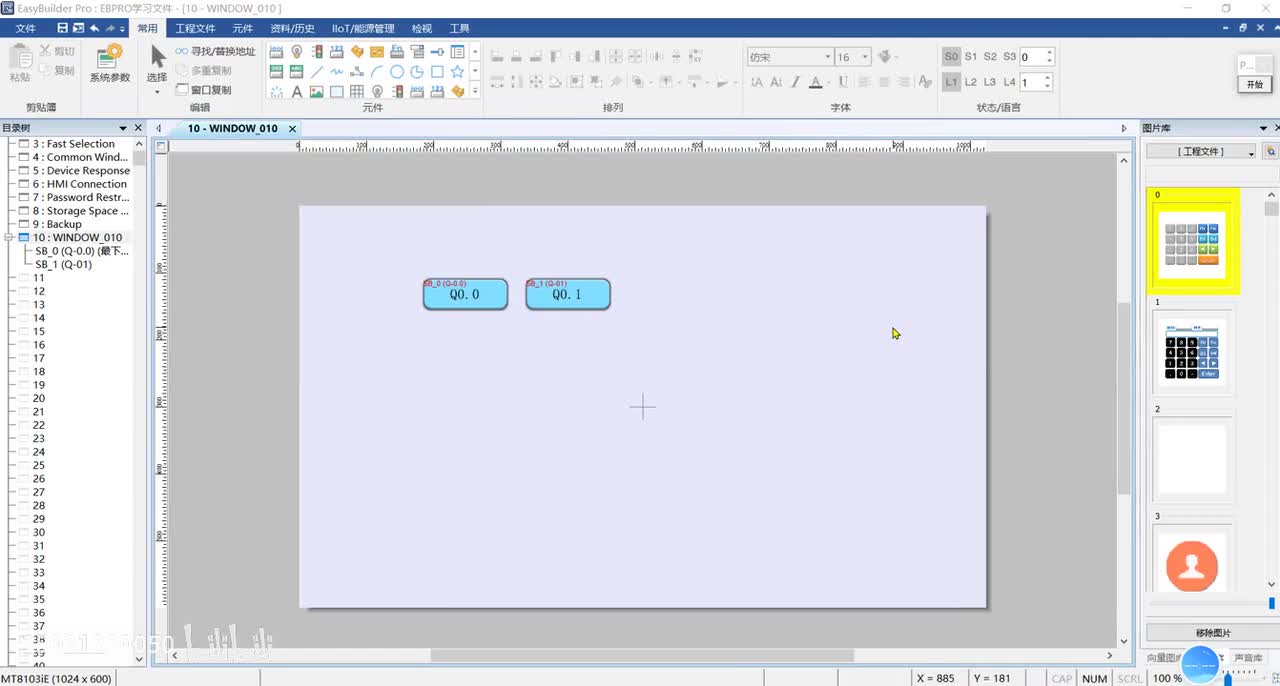The height and width of the screenshot is (686, 1280).
Task: Click the 移除图片 button
Action: click(1212, 633)
